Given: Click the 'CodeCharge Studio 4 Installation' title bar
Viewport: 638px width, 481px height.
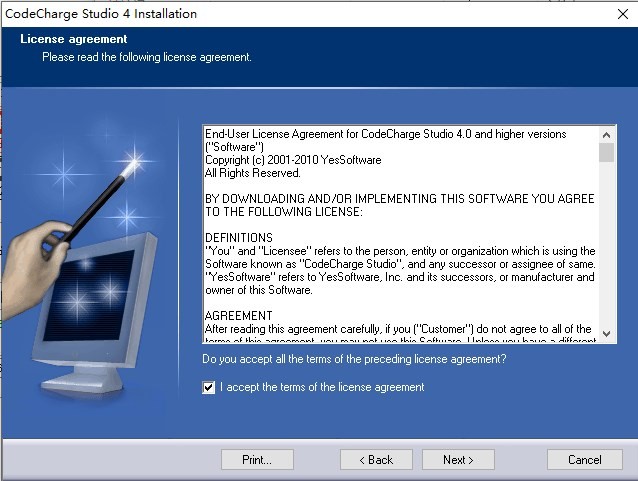Looking at the screenshot, I should tap(102, 14).
